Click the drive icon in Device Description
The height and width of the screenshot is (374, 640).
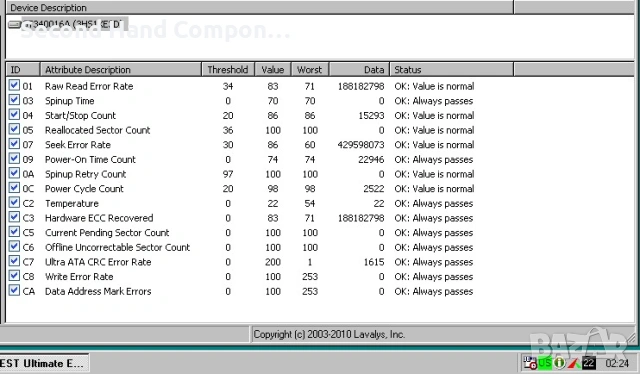click(14, 25)
